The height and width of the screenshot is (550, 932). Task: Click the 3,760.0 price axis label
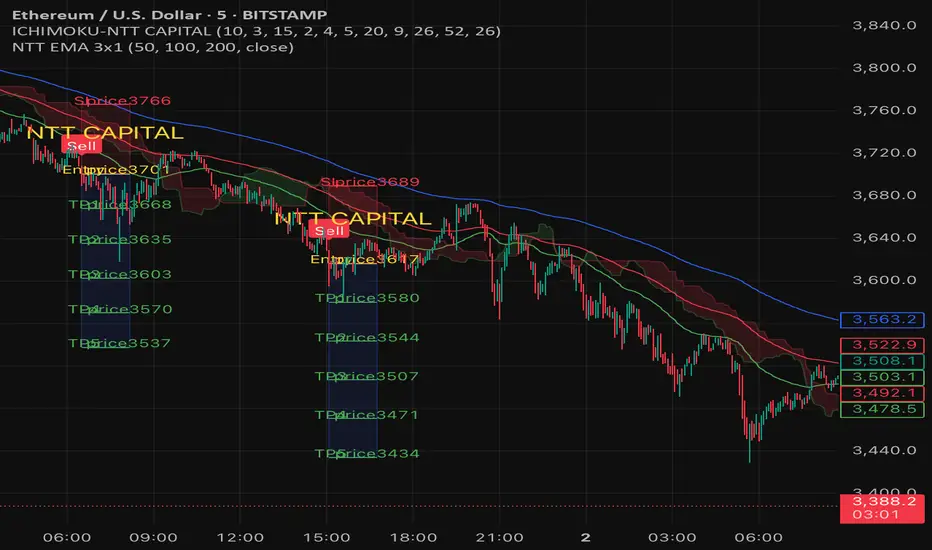click(x=884, y=110)
